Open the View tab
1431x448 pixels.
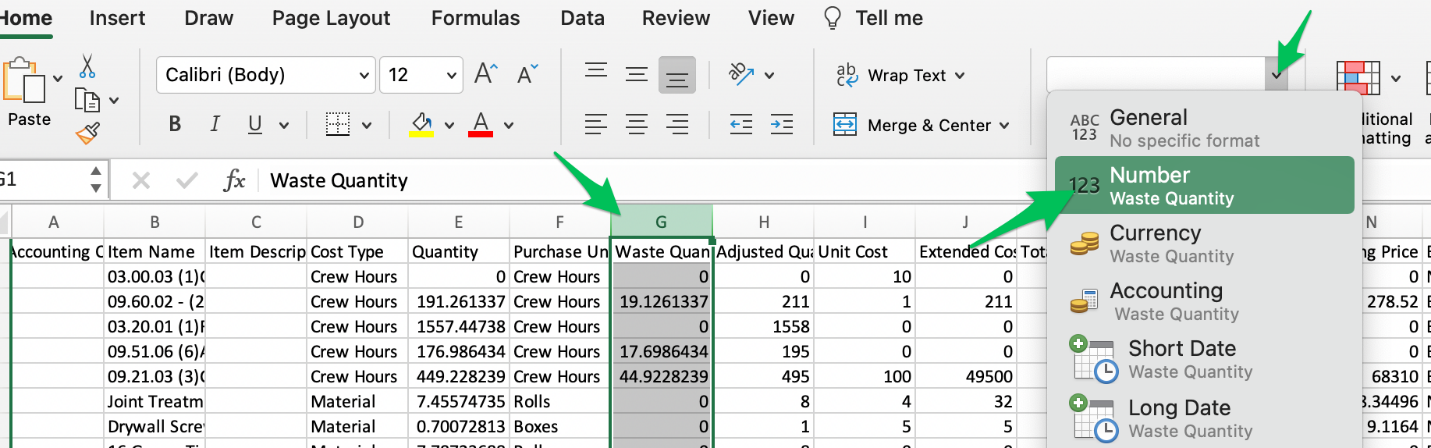(770, 18)
